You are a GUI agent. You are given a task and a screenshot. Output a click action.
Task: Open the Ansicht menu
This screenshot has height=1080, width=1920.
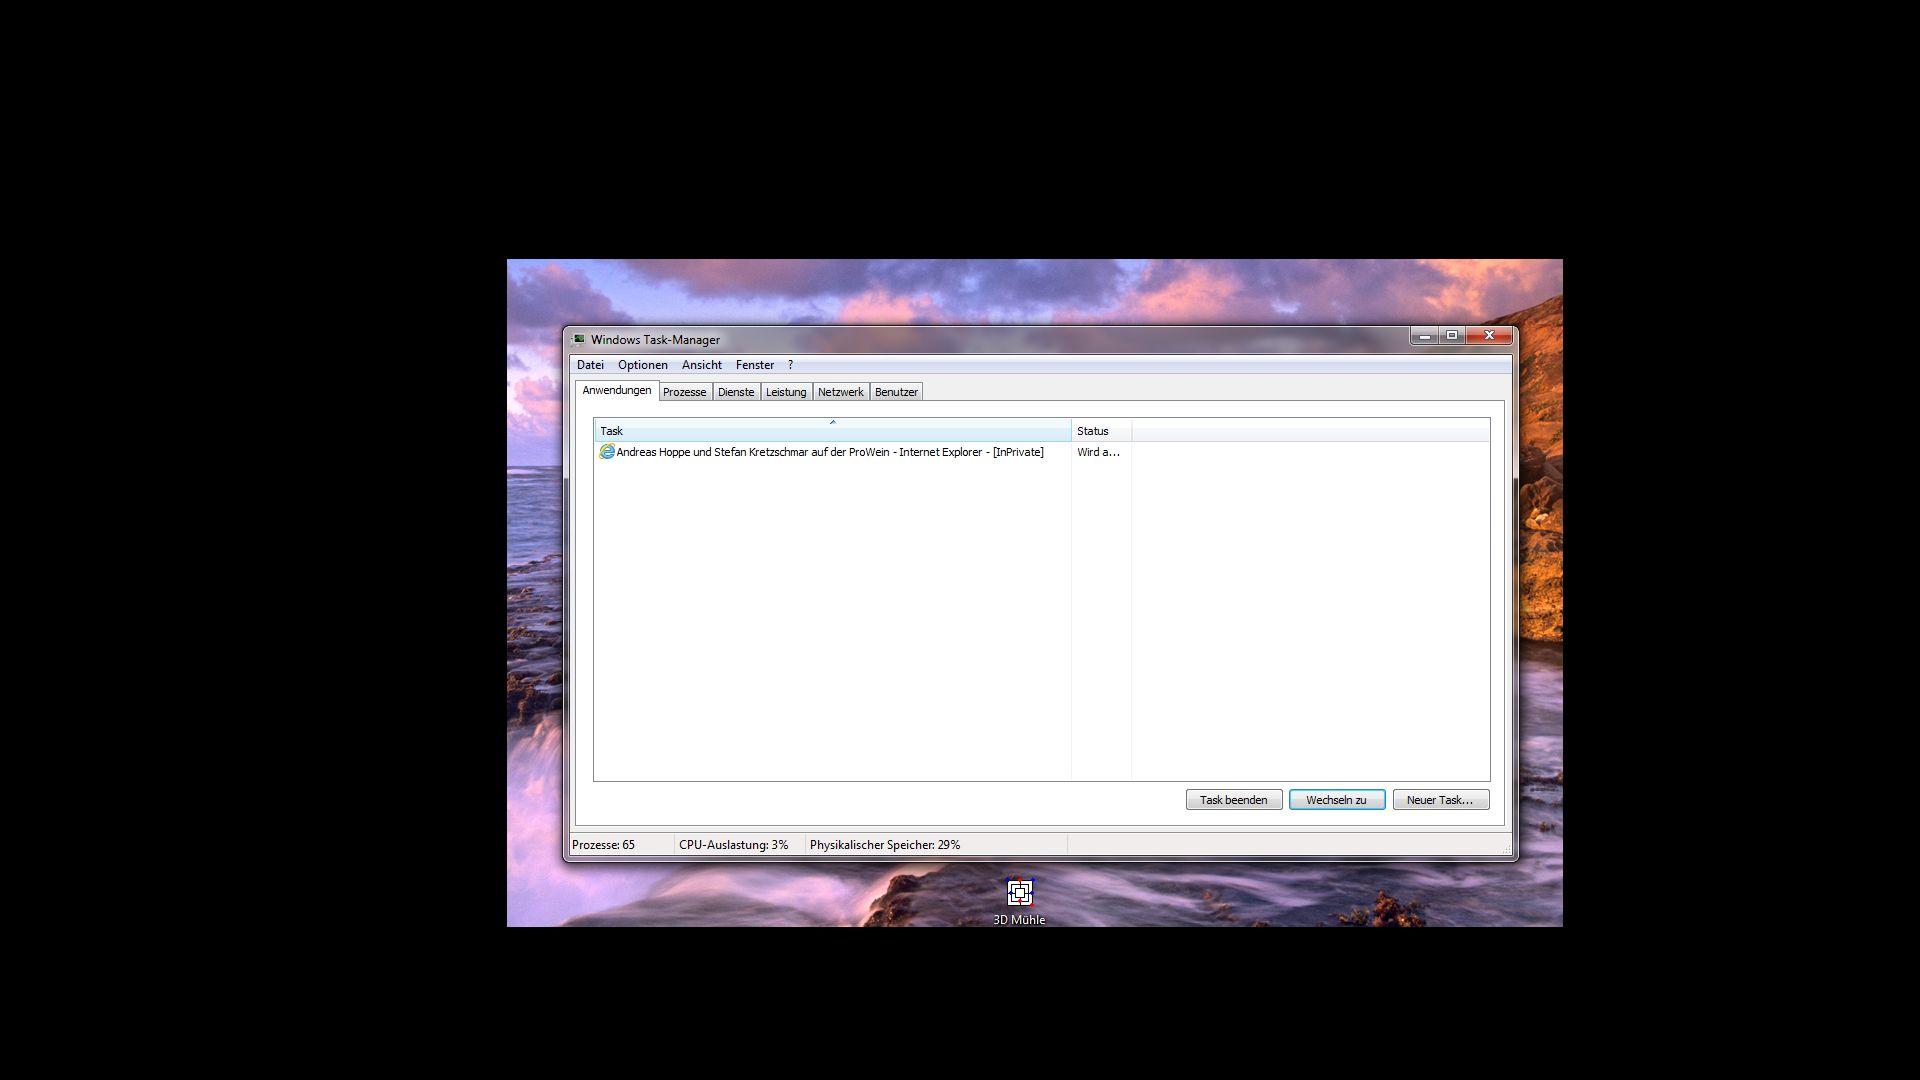701,365
